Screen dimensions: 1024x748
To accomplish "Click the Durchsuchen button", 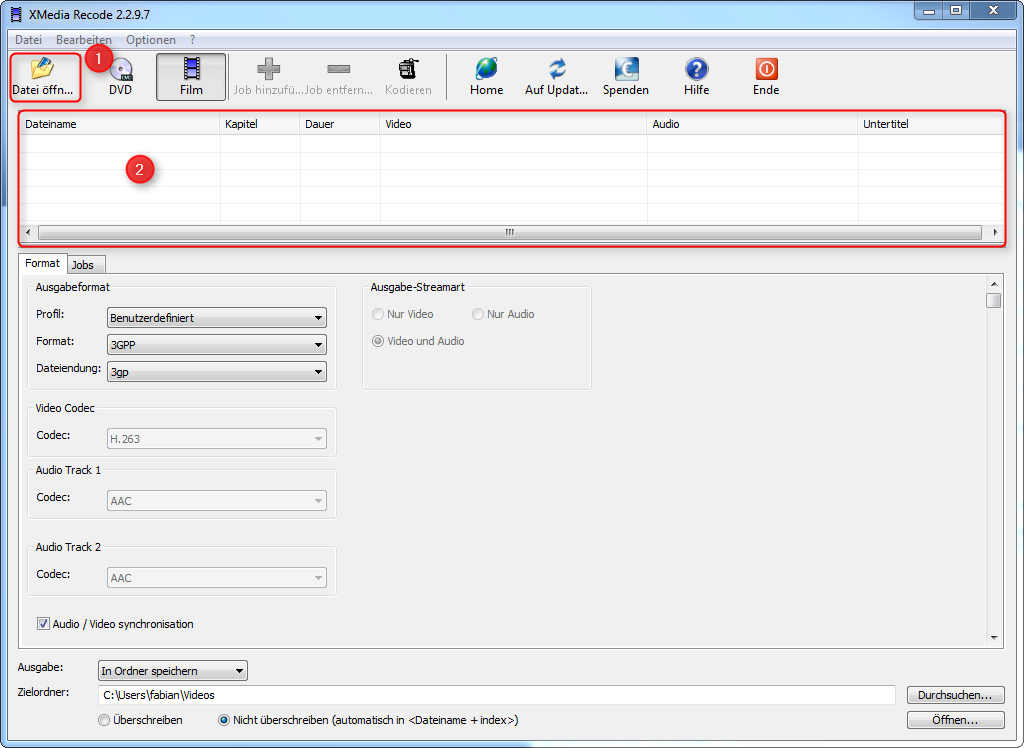I will pos(955,695).
